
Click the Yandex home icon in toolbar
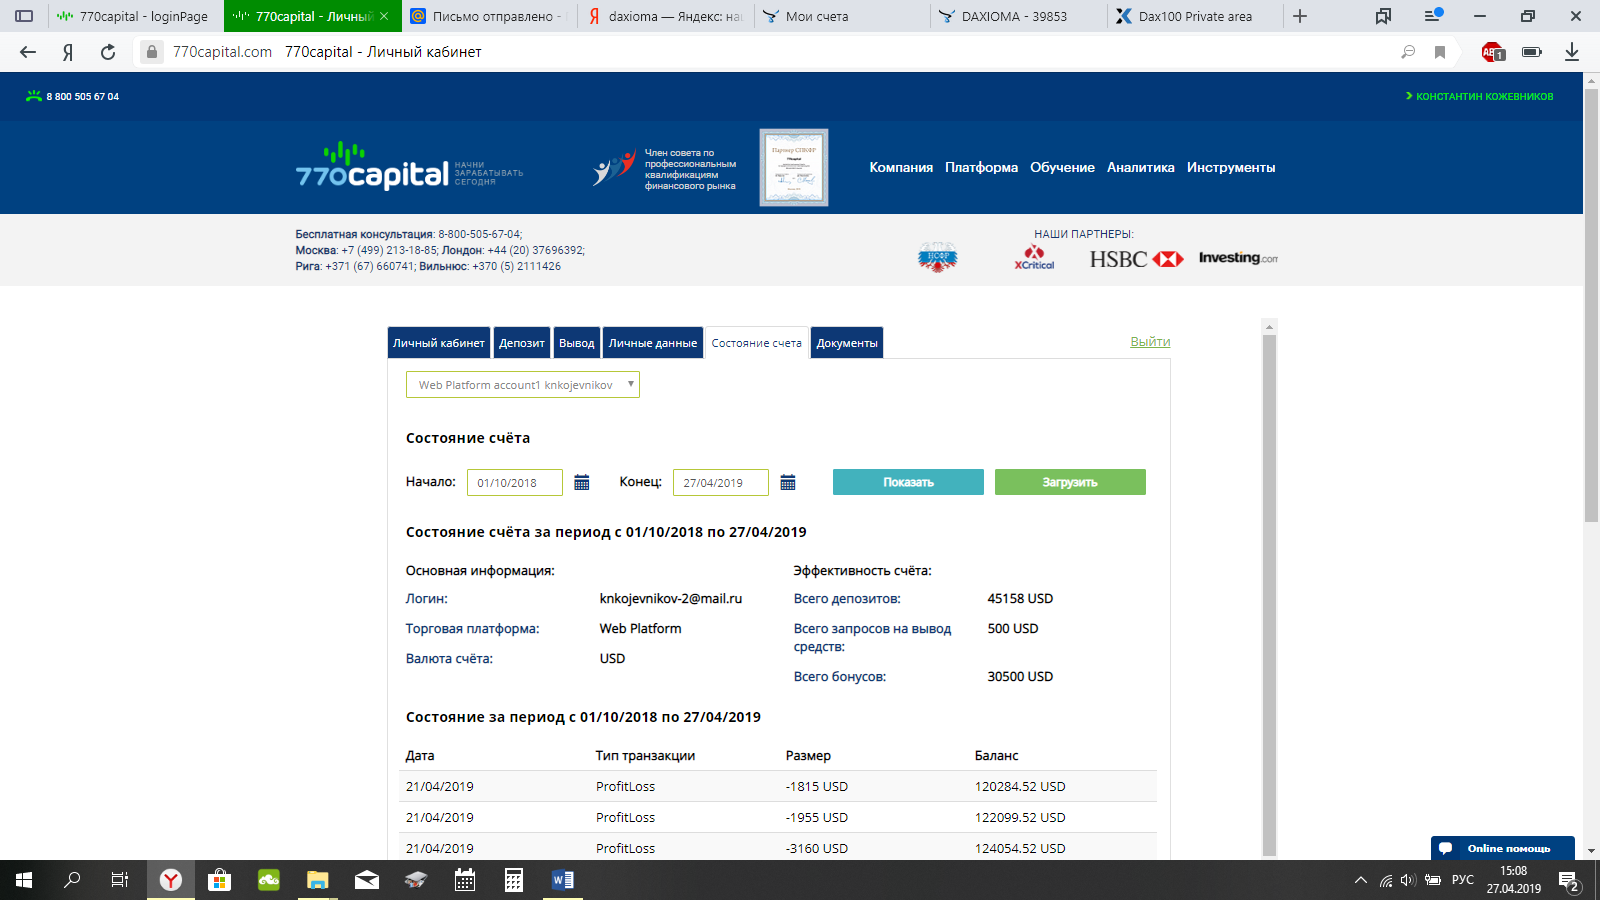[68, 52]
